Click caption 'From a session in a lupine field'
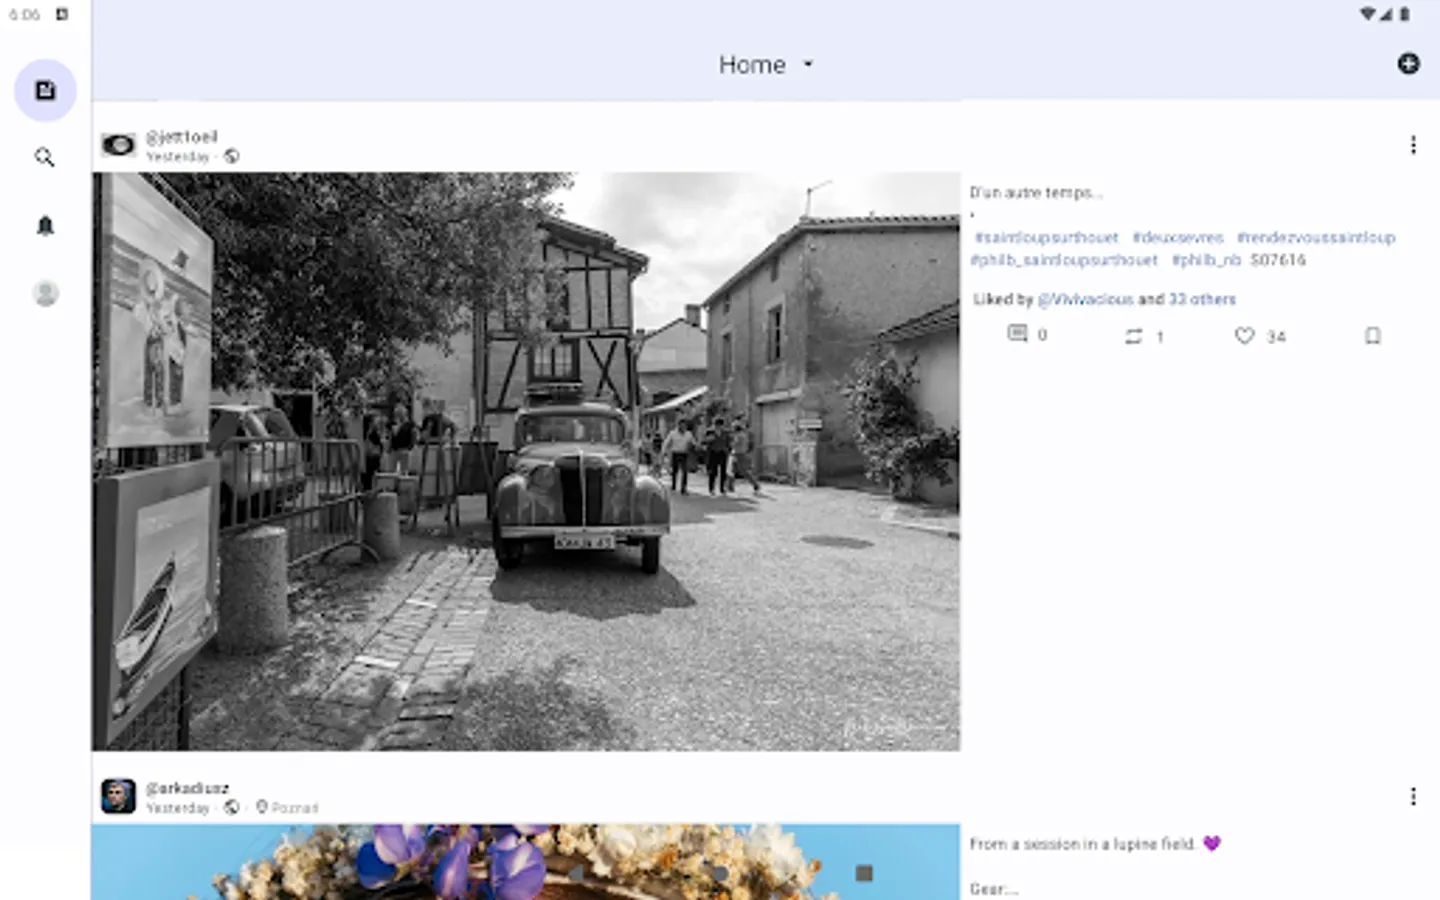1440x900 pixels. click(x=1083, y=844)
